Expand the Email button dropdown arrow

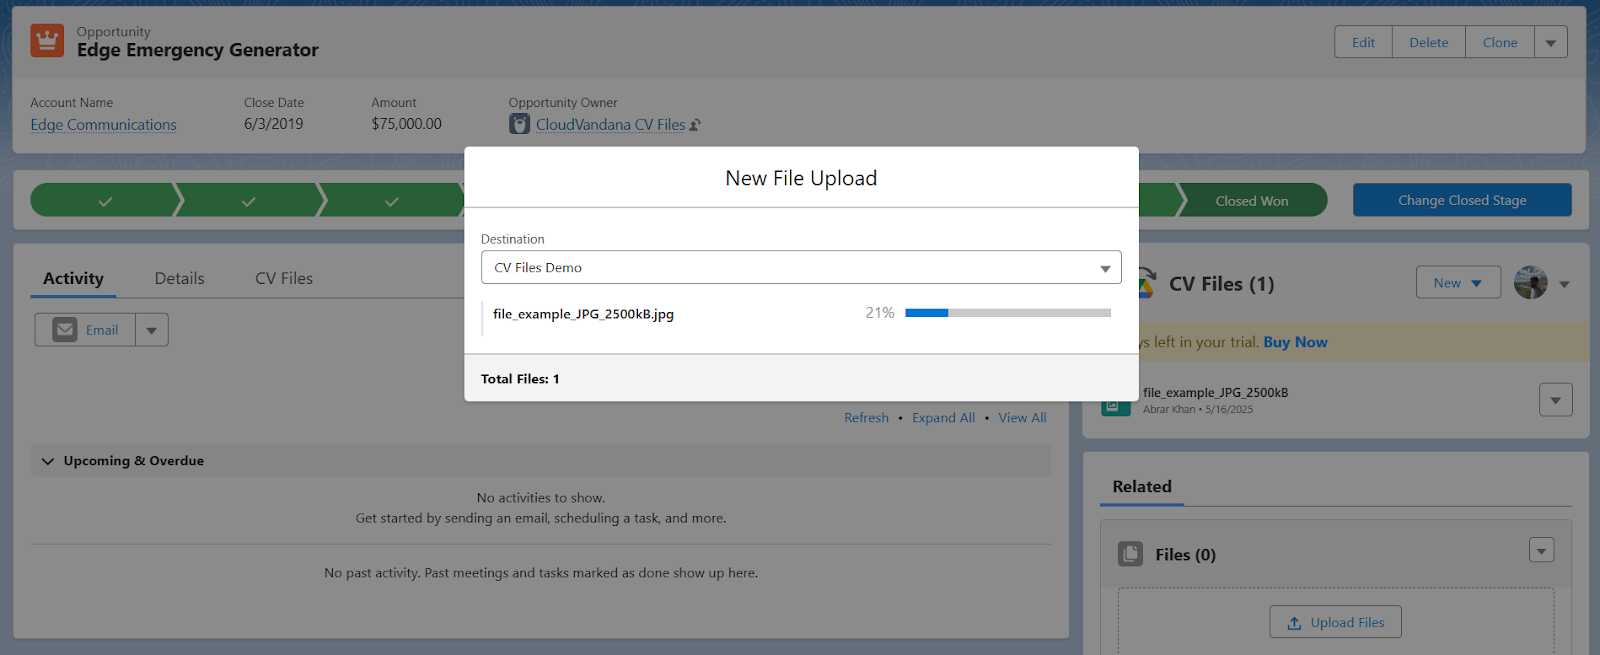pos(152,330)
